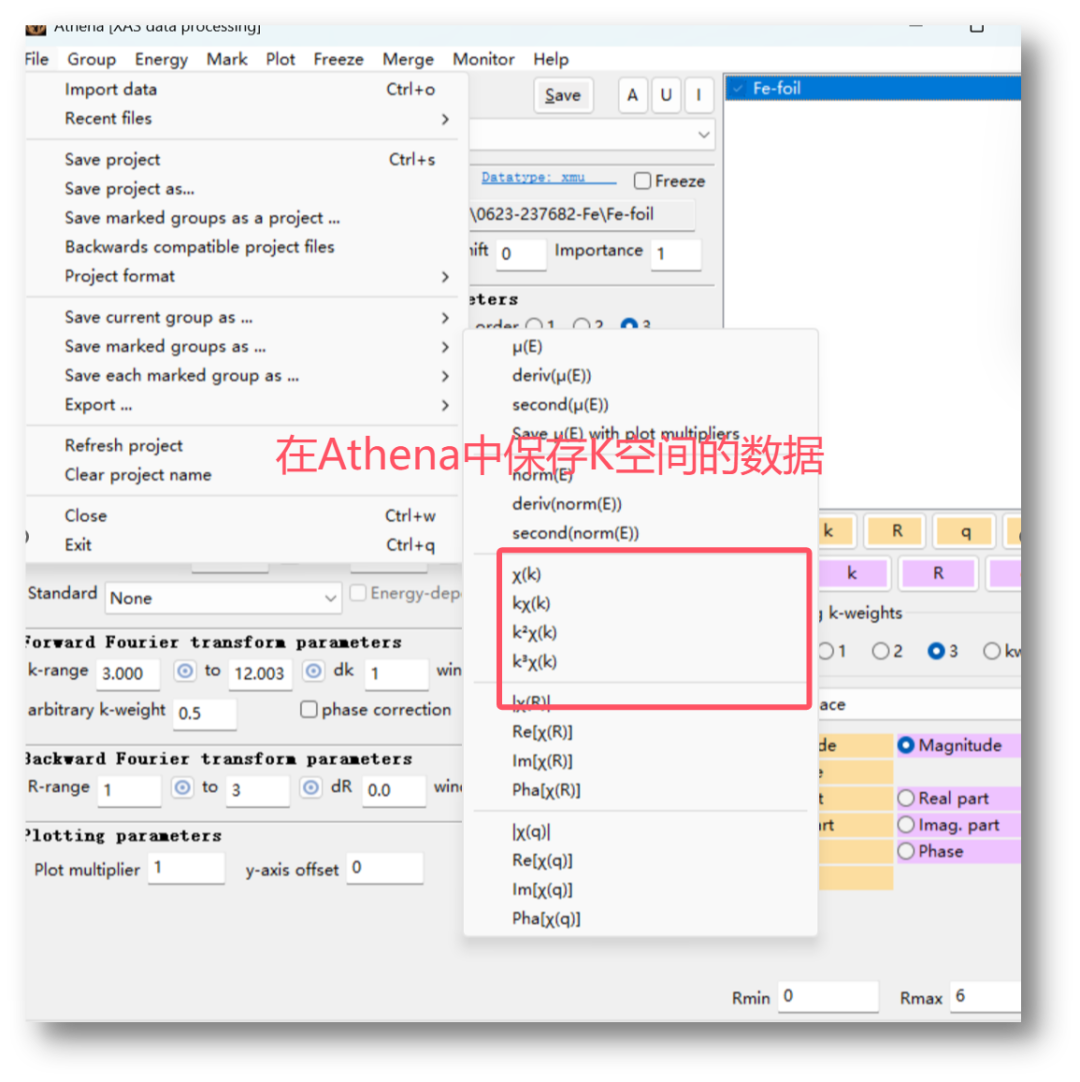Open the Group menu
Screen dimensions: 1080x1082
coord(91,59)
